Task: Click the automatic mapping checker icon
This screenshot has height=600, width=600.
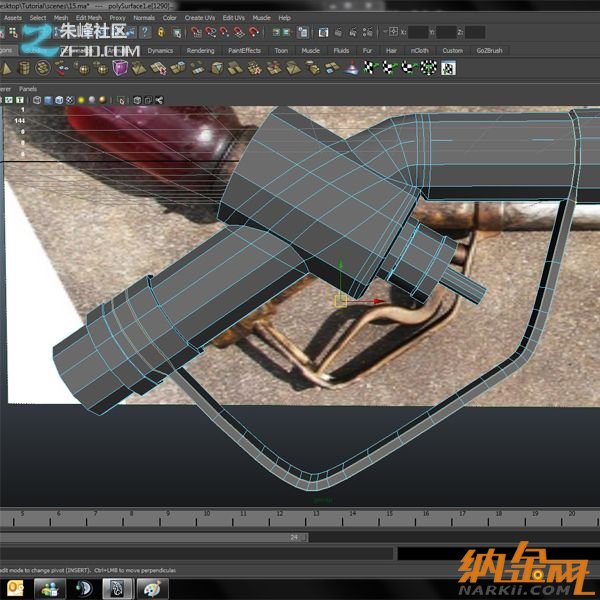Action: point(429,68)
